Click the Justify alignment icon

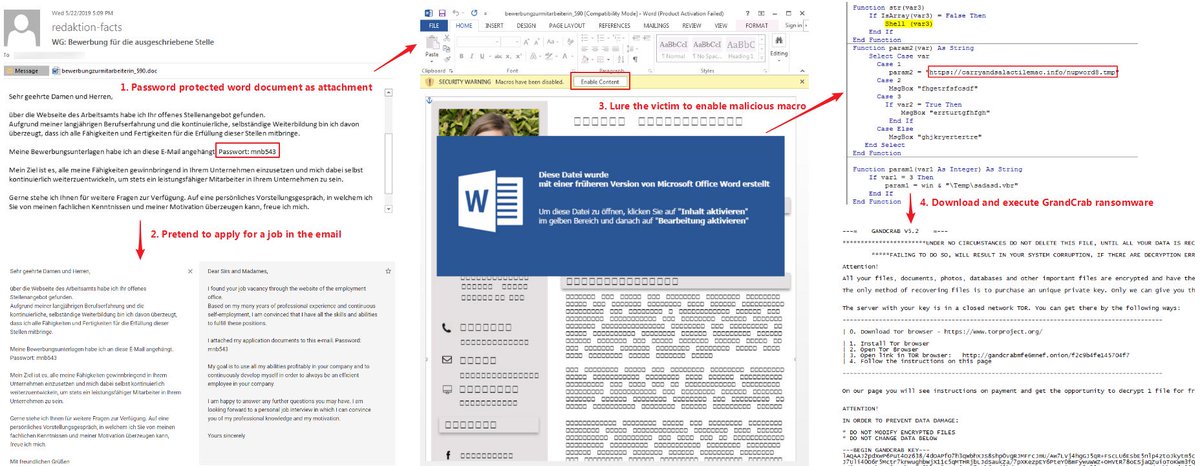615,49
